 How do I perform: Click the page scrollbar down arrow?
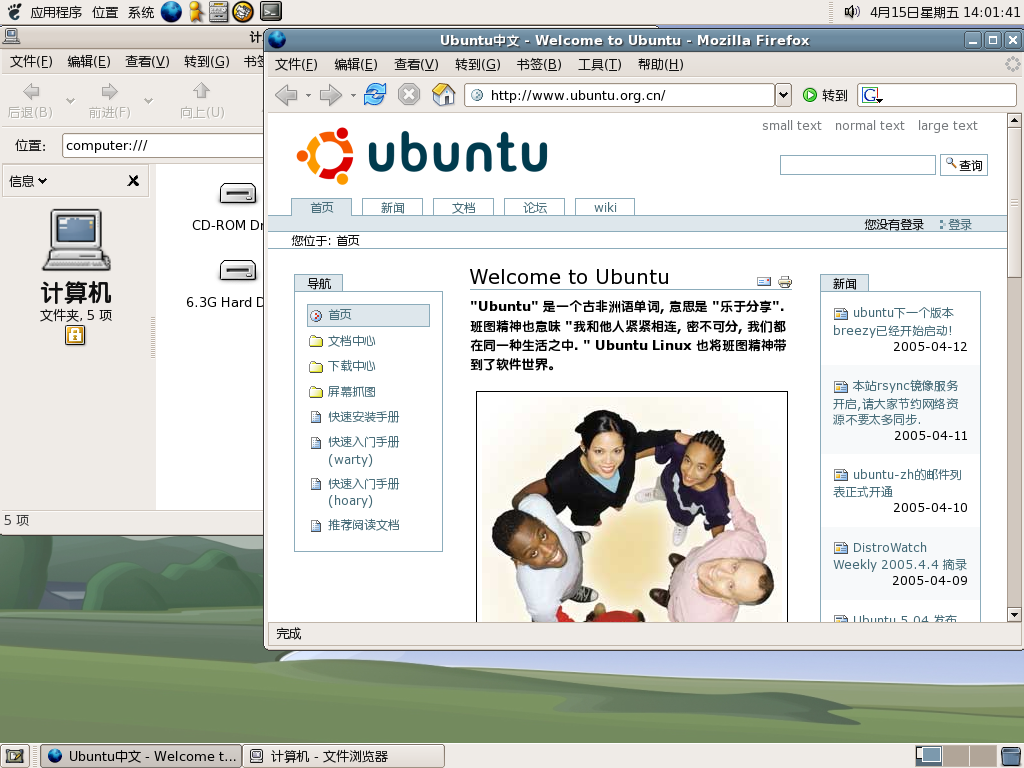1014,615
